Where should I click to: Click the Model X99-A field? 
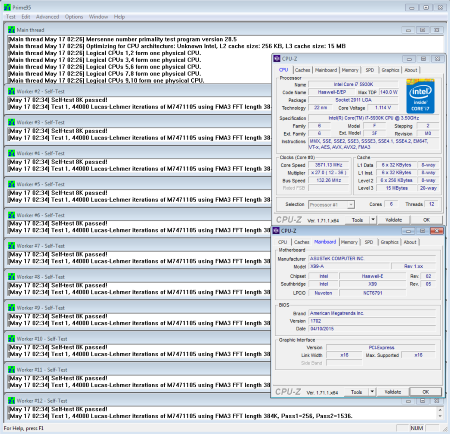(x=349, y=266)
